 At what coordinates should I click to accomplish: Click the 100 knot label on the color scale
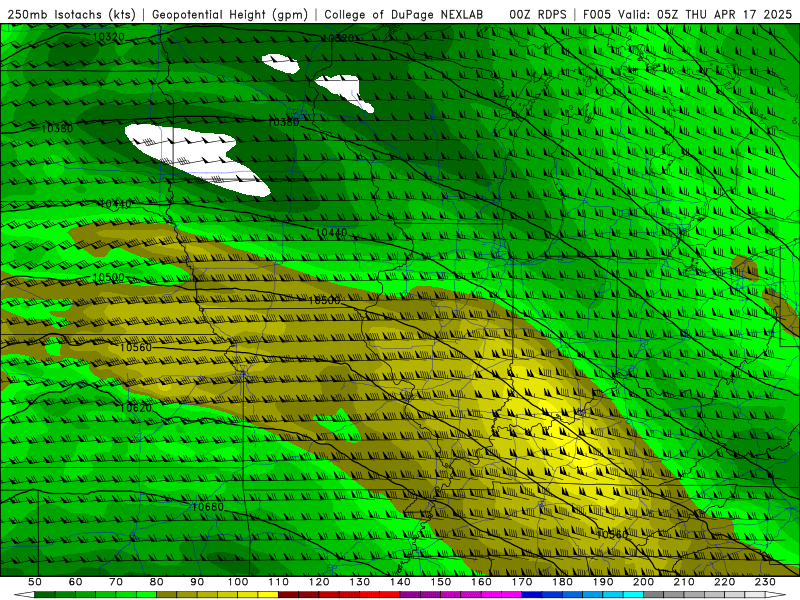[x=238, y=582]
